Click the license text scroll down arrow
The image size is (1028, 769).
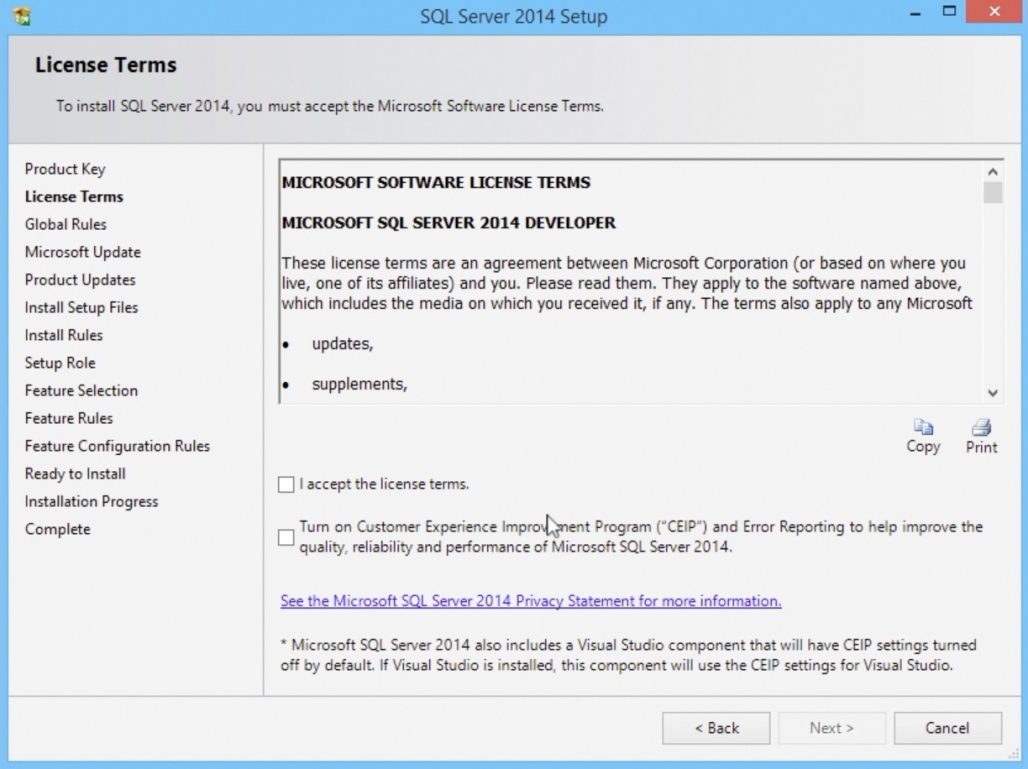(993, 393)
